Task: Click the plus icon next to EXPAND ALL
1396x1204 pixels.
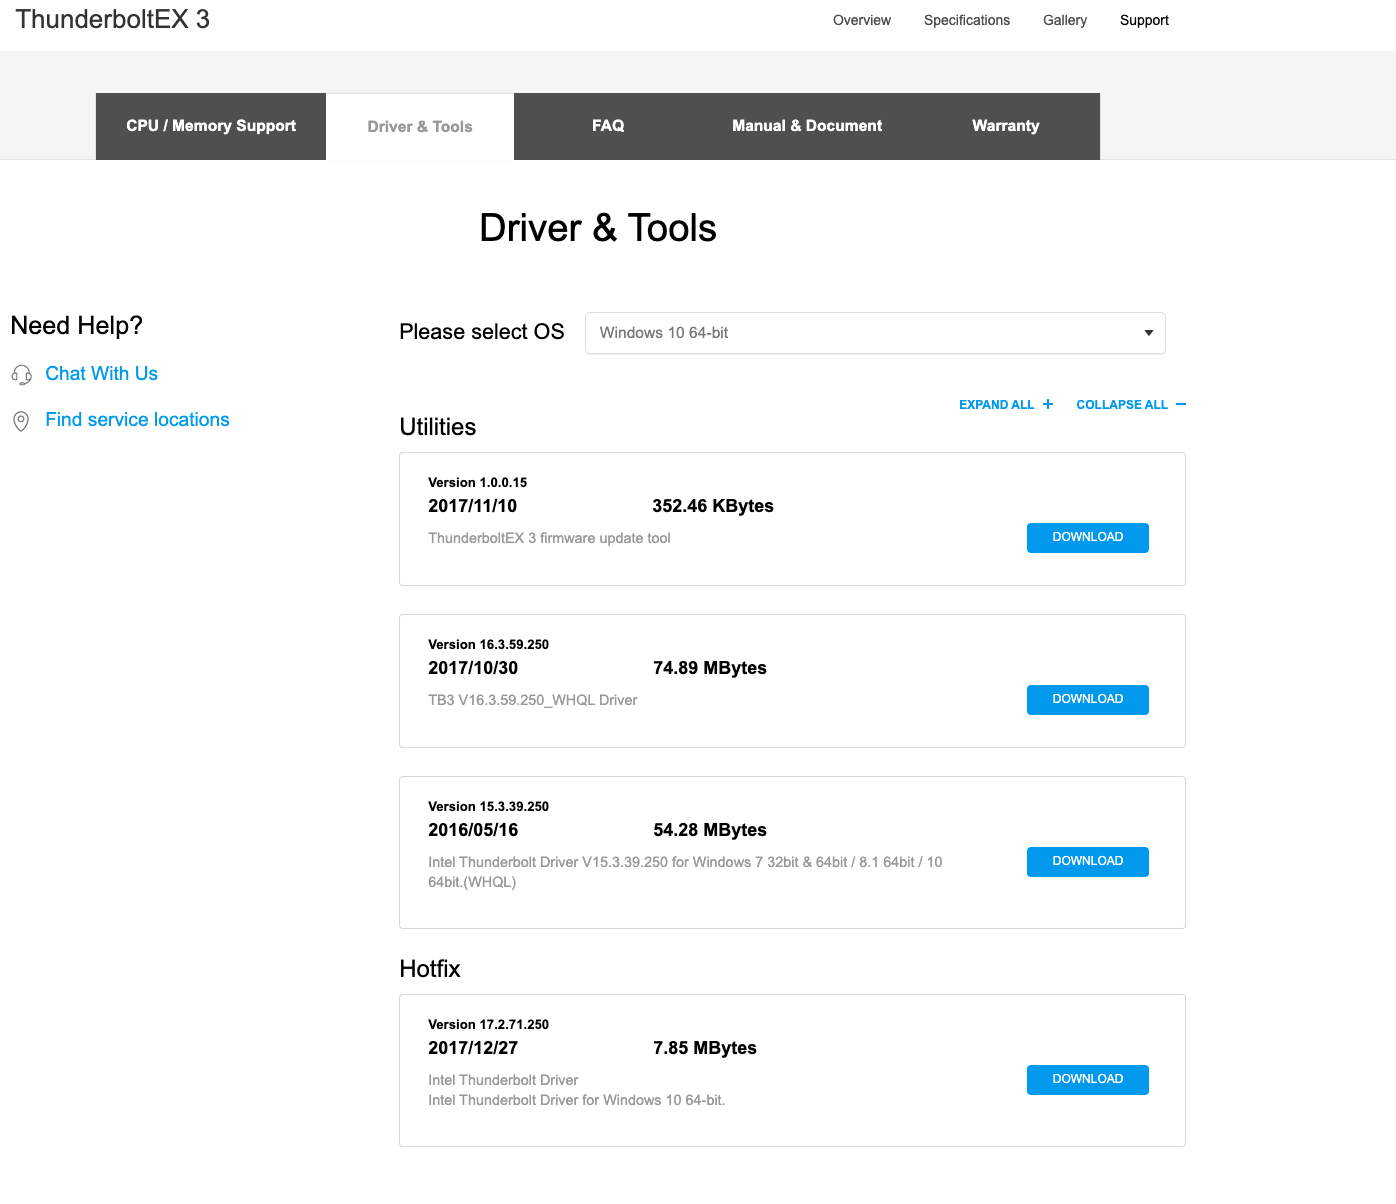Action: click(x=1047, y=404)
